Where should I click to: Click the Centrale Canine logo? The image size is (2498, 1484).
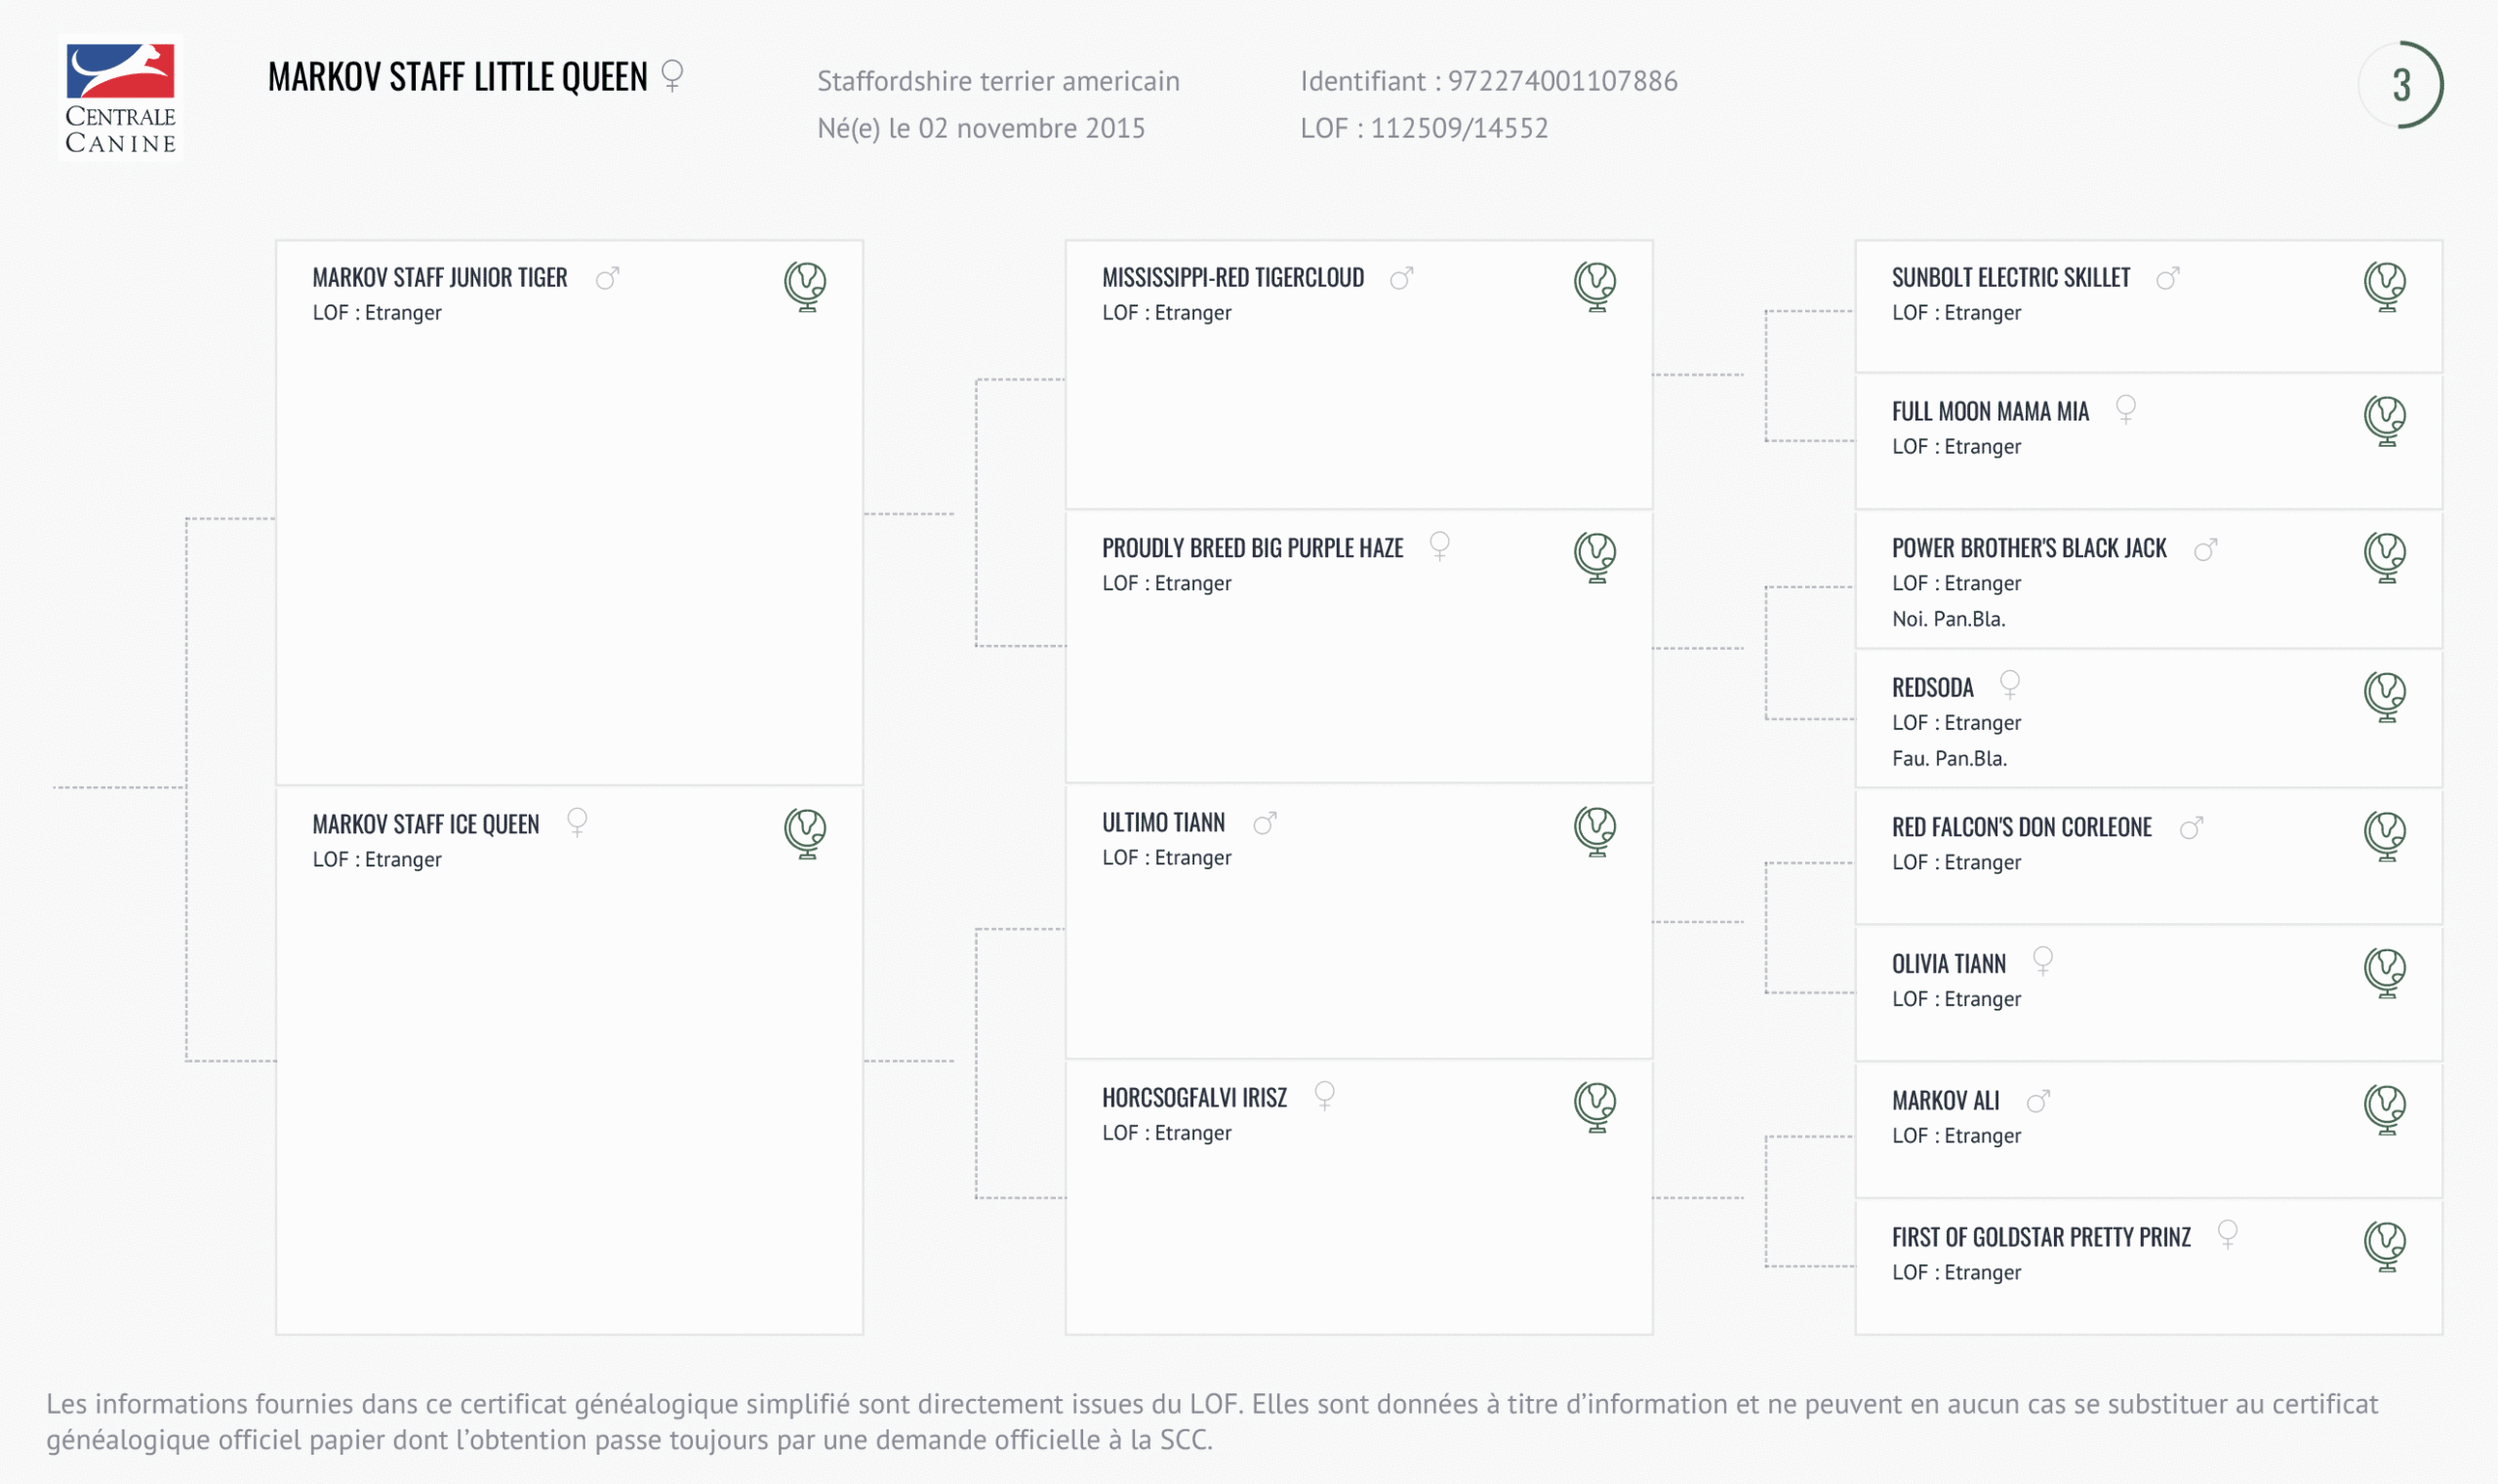pyautogui.click(x=121, y=98)
